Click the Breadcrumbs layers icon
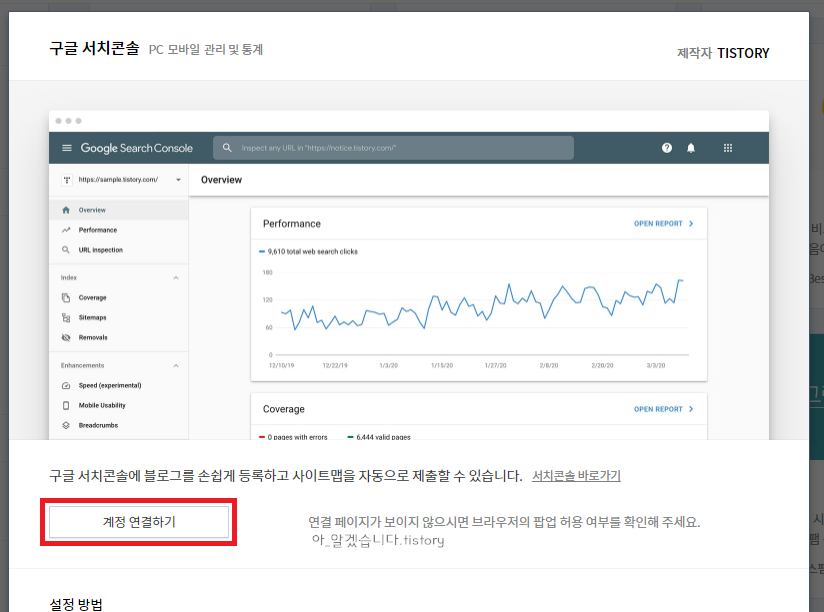Viewport: 824px width, 612px height. pyautogui.click(x=66, y=426)
